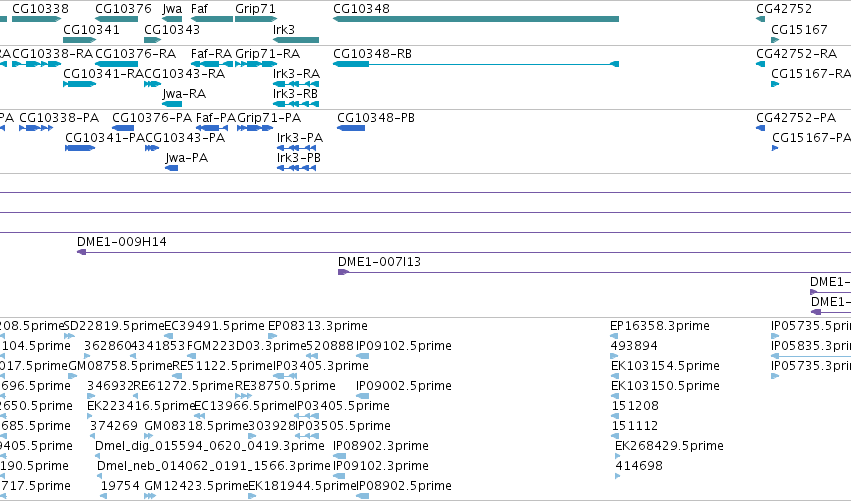Screen dimensions: 851x501
Task: Click EST IP03505.5prime
Action: point(342,426)
